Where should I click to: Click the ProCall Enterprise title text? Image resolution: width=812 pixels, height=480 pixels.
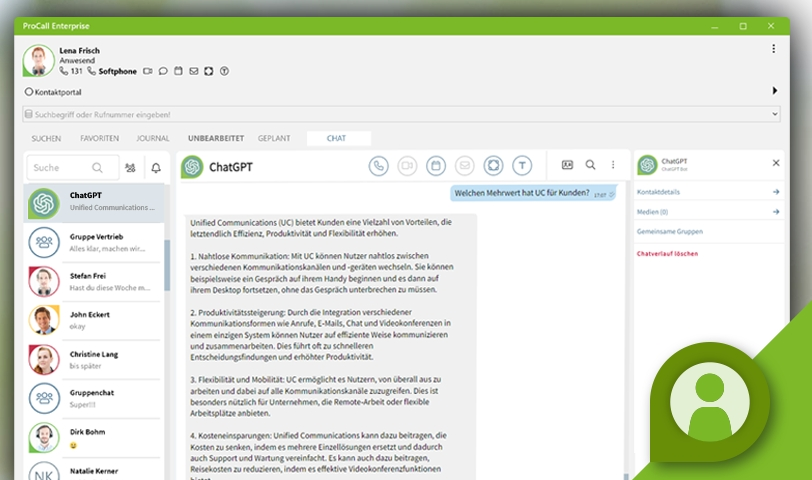coord(56,26)
